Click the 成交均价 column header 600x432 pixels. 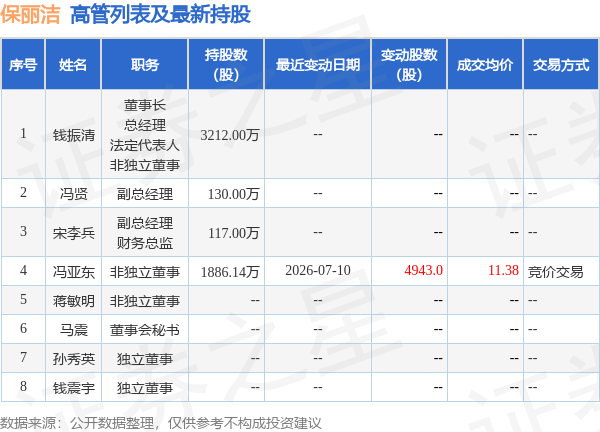[485, 64]
